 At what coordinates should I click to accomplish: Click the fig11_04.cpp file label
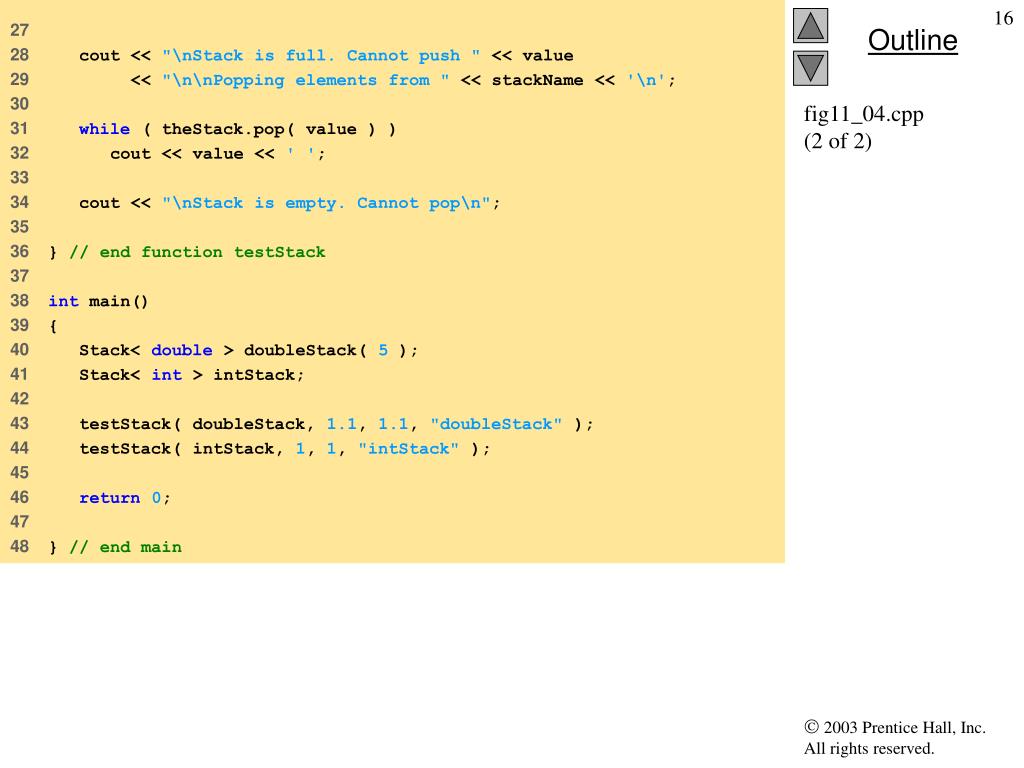coord(863,114)
